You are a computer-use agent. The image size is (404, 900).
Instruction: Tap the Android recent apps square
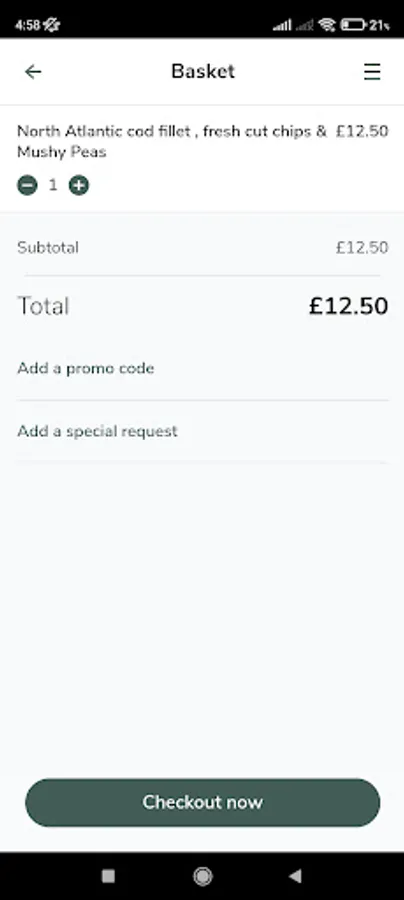pyautogui.click(x=108, y=876)
